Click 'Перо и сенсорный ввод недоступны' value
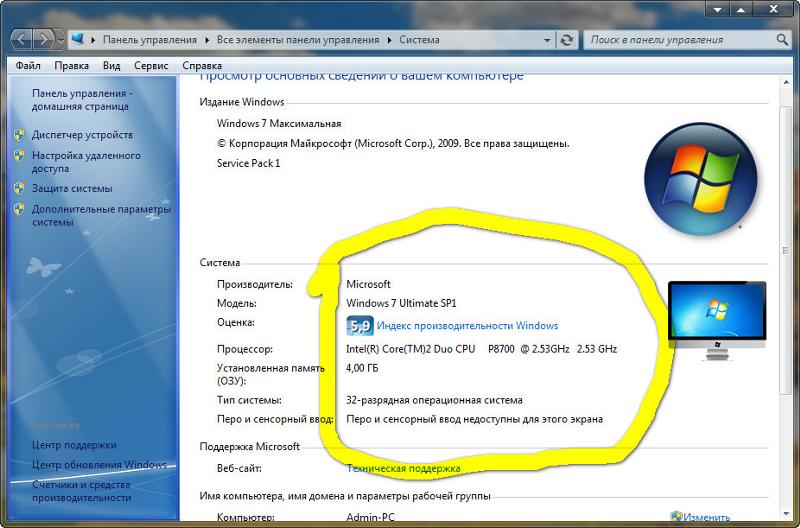 (x=474, y=419)
